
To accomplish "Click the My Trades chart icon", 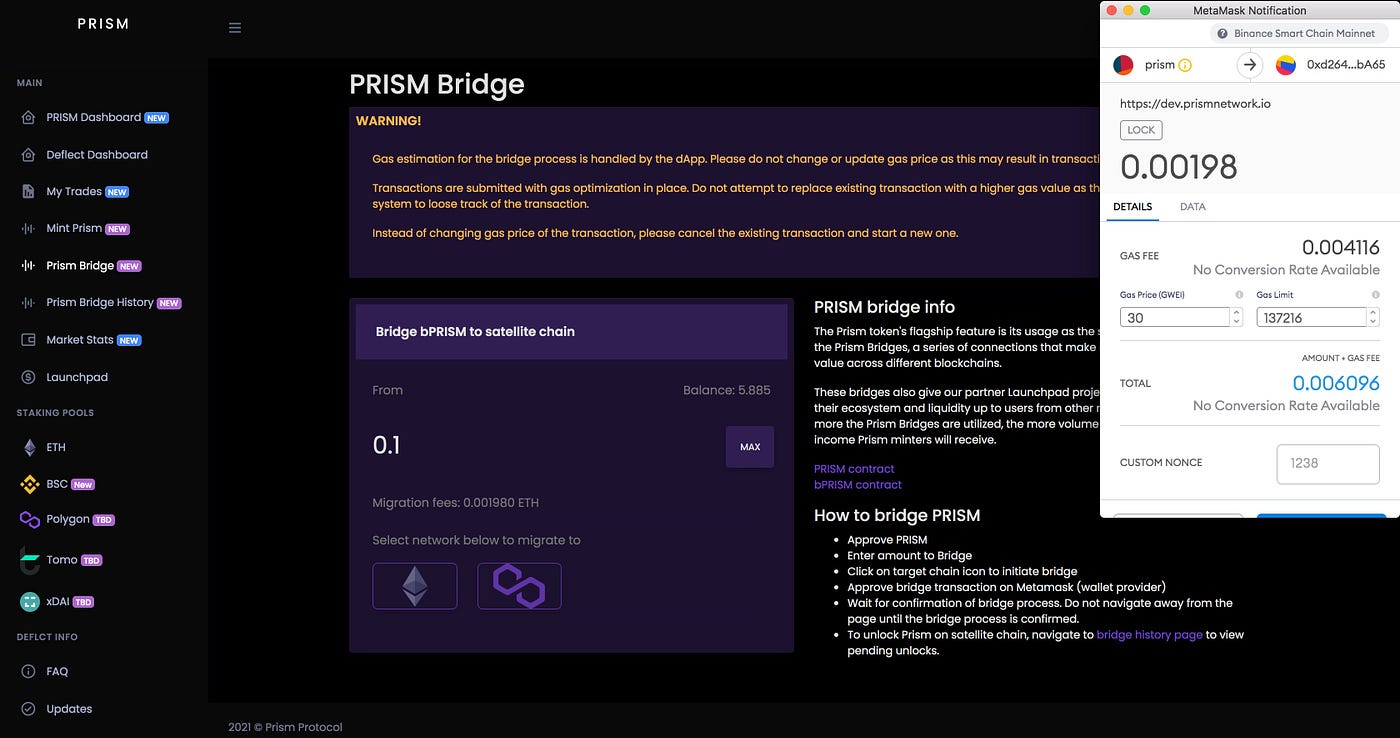I will [x=29, y=191].
